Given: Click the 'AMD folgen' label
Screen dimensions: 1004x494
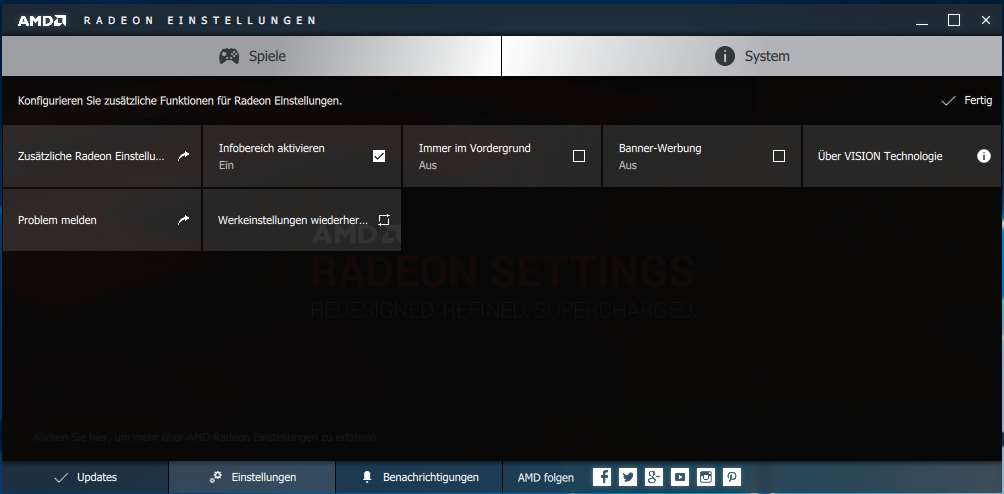Looking at the screenshot, I should pos(546,477).
